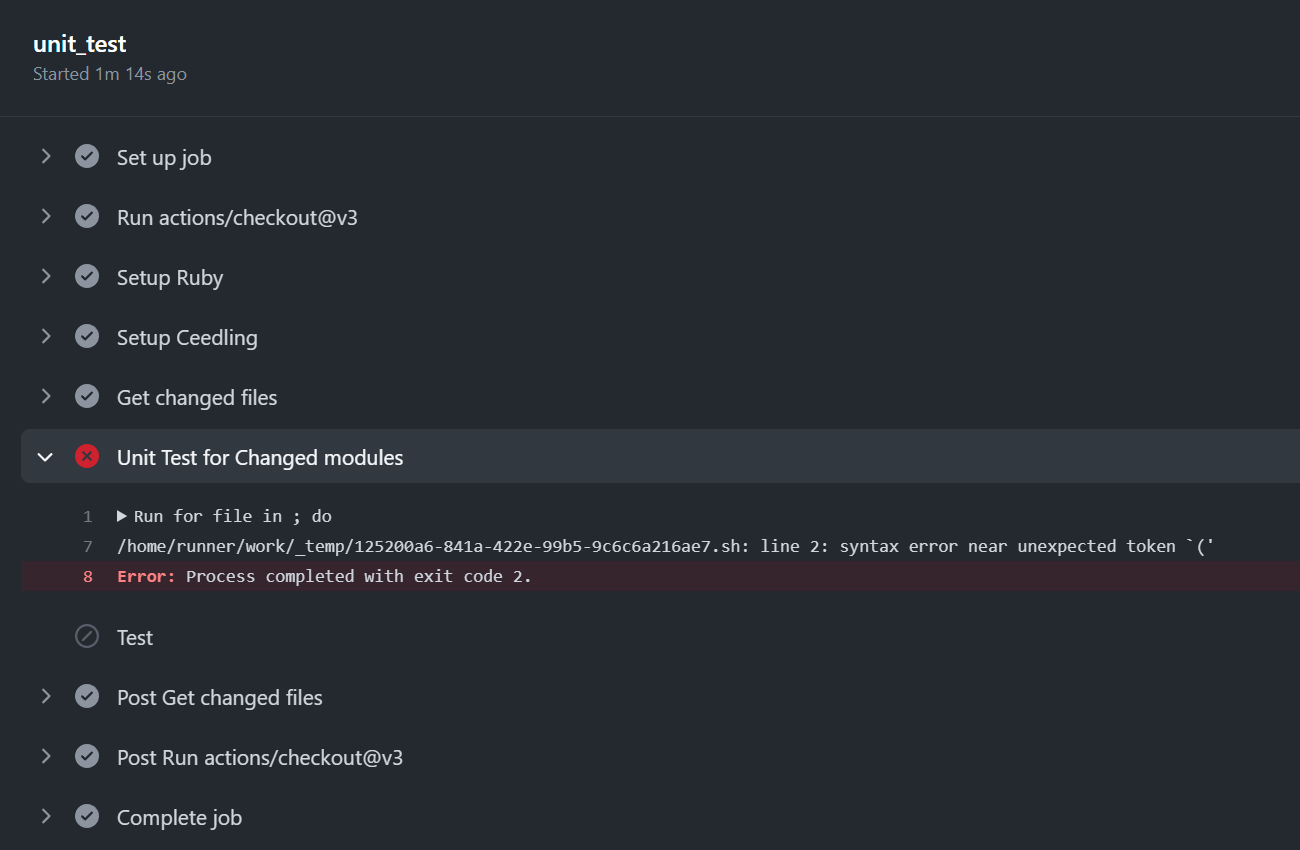The width and height of the screenshot is (1300, 850).
Task: Expand the Setup Ruby step chevron
Action: click(46, 276)
